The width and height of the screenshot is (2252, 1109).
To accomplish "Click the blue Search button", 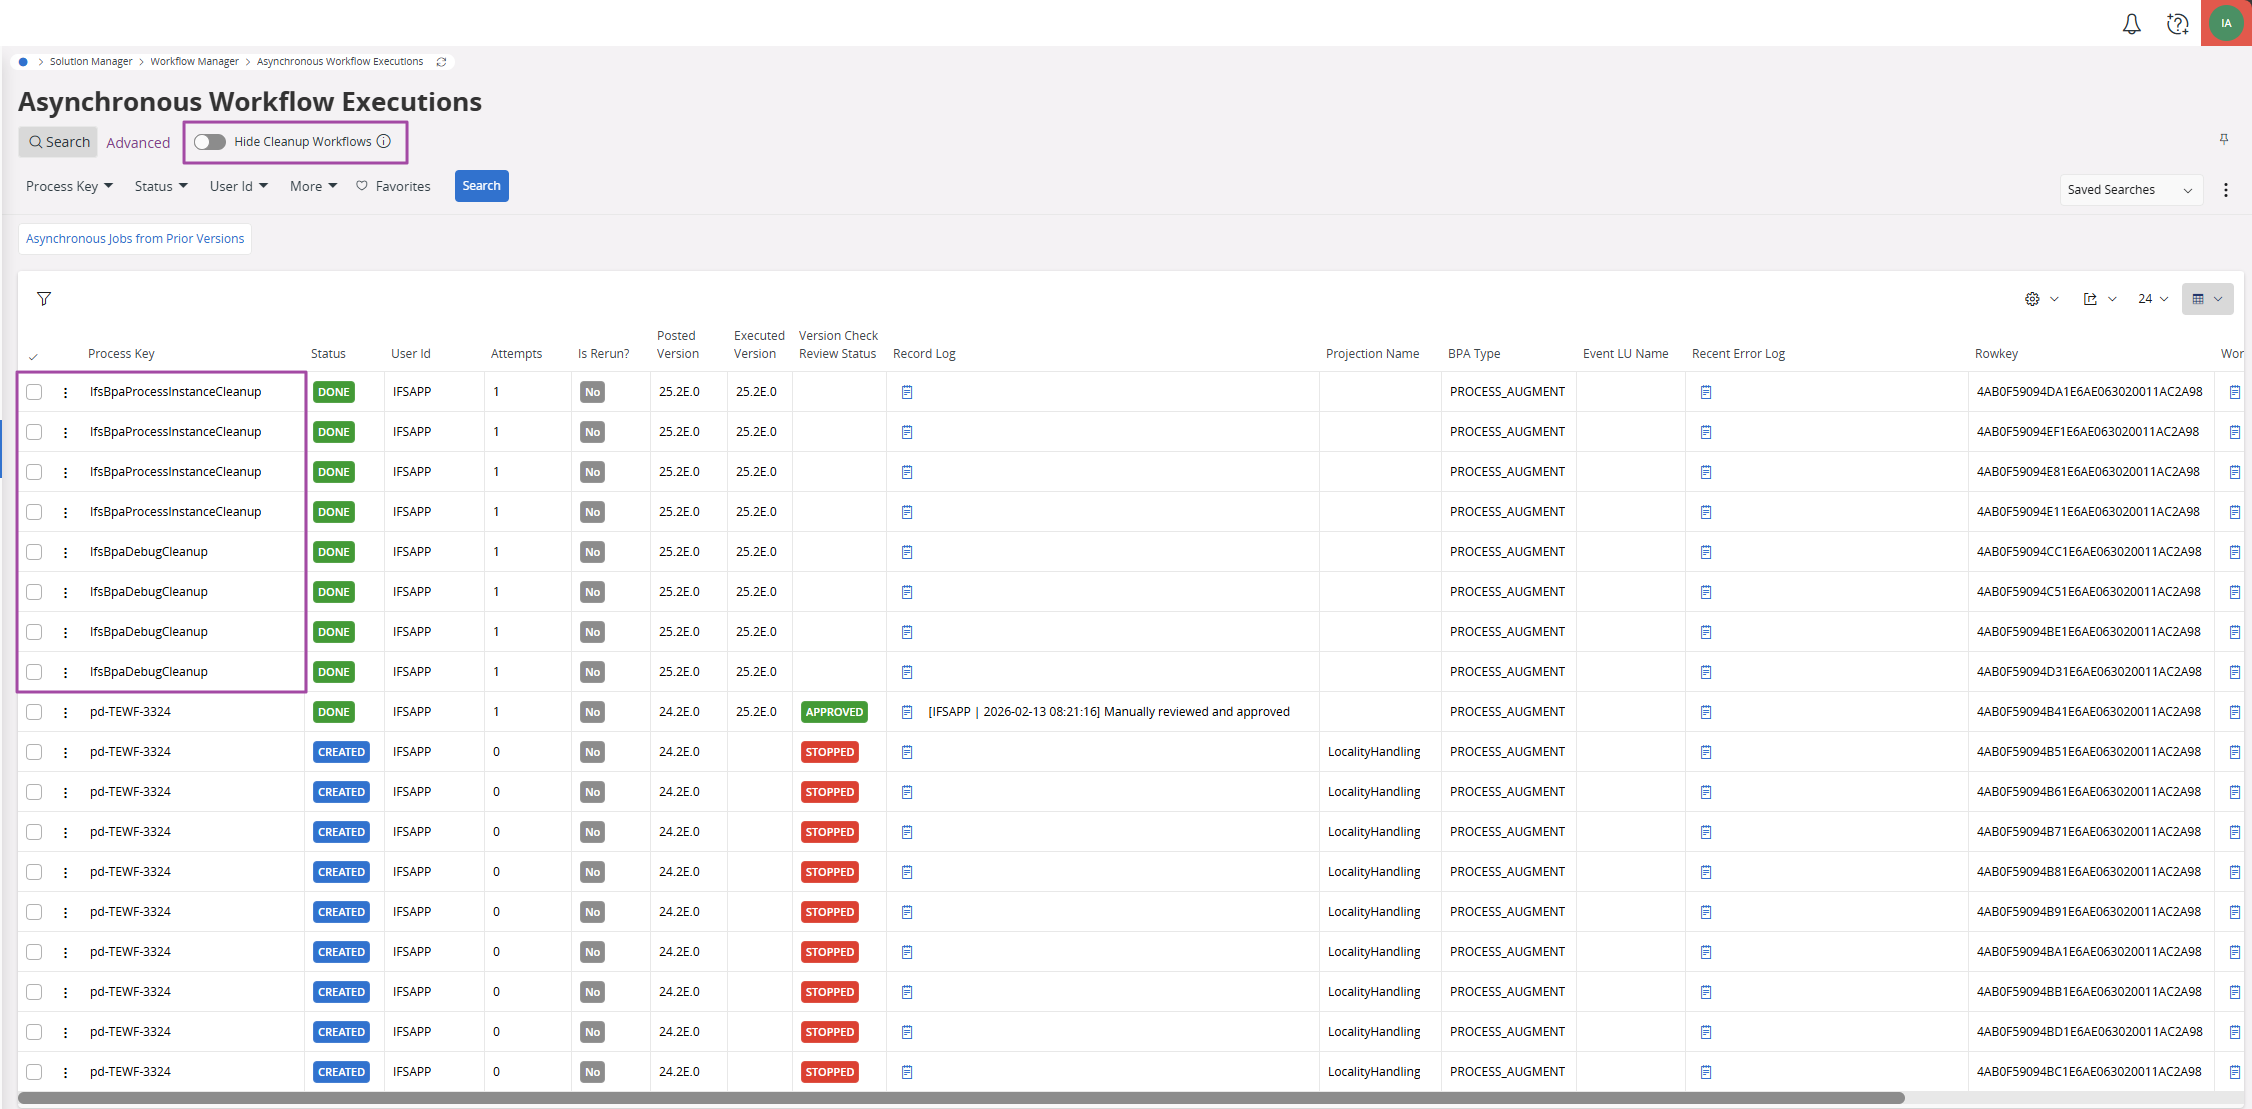I will pos(481,186).
